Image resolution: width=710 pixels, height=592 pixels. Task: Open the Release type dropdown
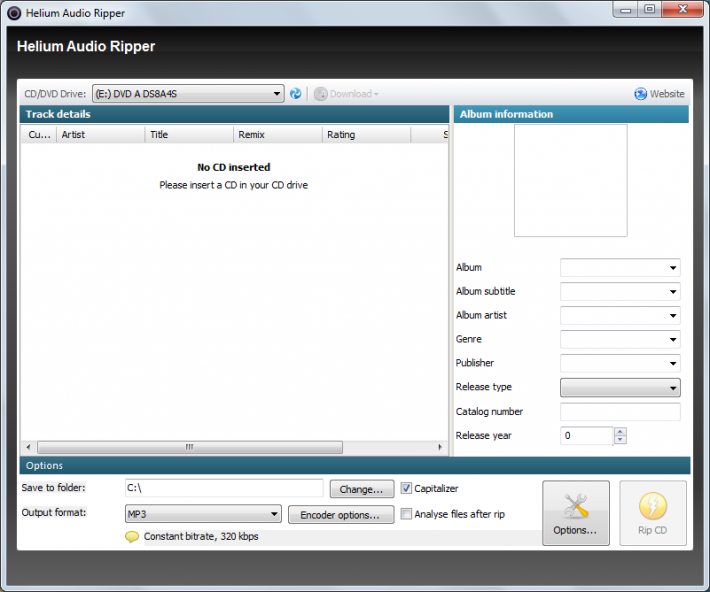click(620, 388)
